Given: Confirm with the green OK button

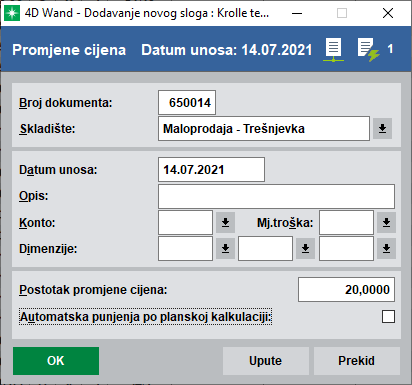Looking at the screenshot, I should [56, 361].
